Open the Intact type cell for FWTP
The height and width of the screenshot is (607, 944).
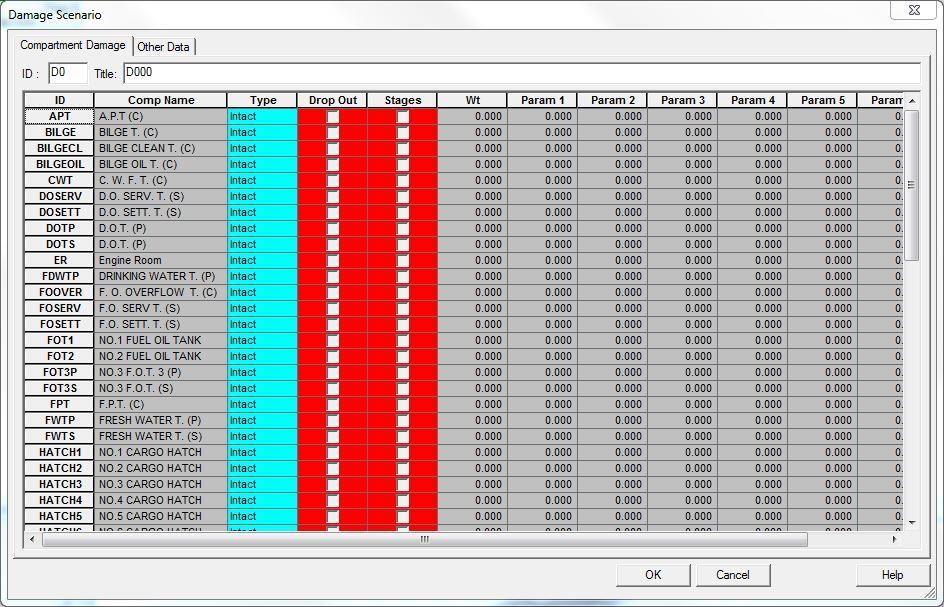pyautogui.click(x=262, y=420)
